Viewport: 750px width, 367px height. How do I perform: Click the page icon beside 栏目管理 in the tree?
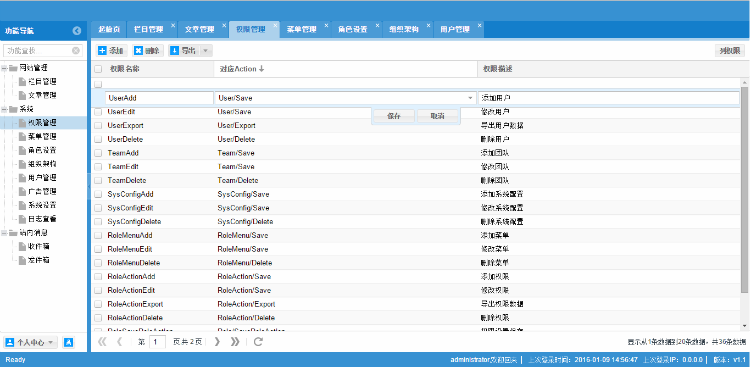coord(22,82)
